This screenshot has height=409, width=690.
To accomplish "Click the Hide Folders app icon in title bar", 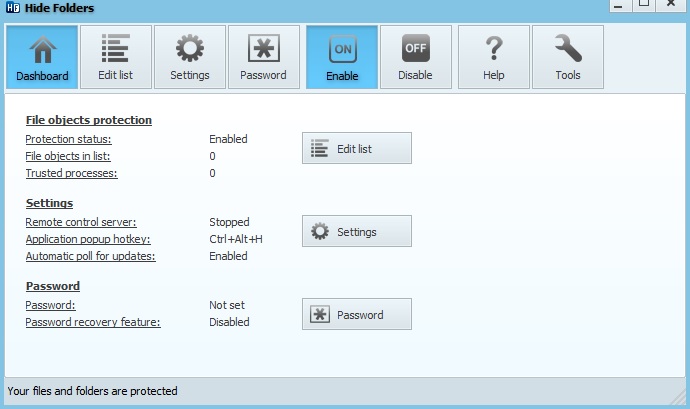I will [13, 7].
